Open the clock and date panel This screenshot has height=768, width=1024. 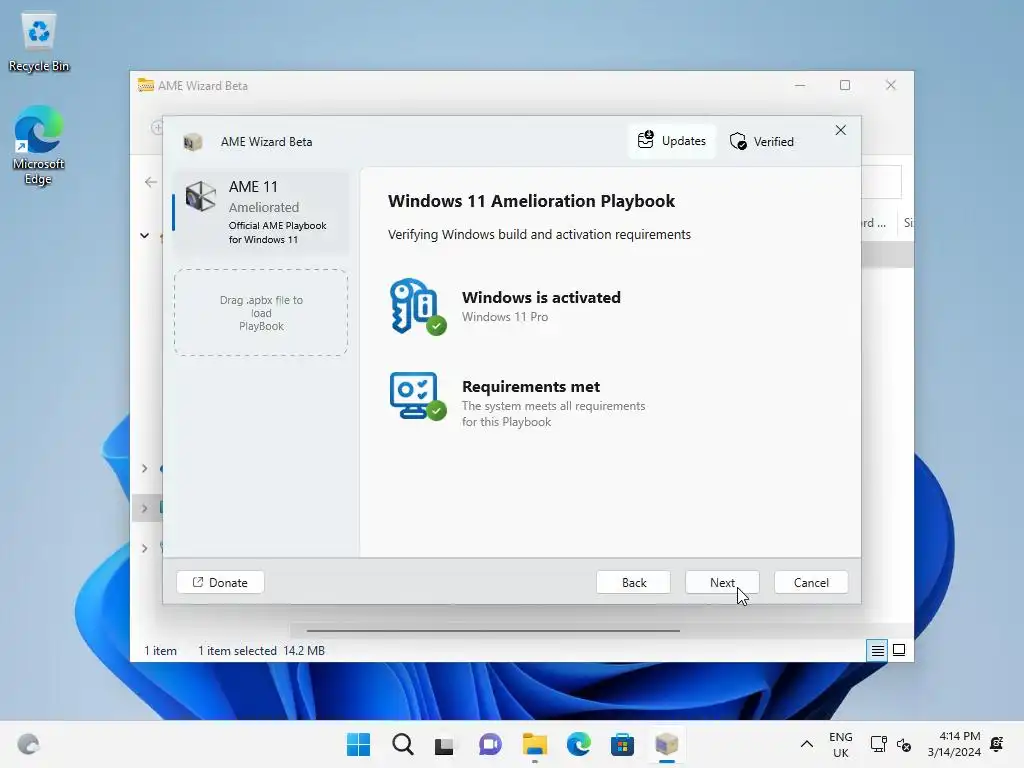954,744
